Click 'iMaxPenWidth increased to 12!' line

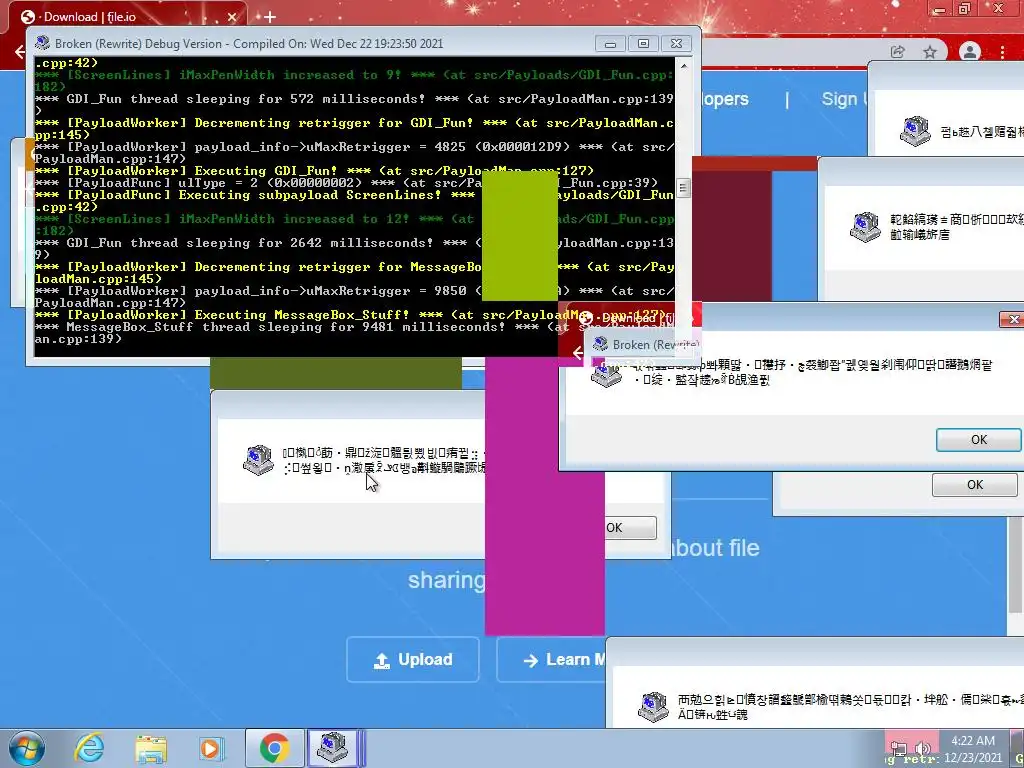click(x=355, y=225)
